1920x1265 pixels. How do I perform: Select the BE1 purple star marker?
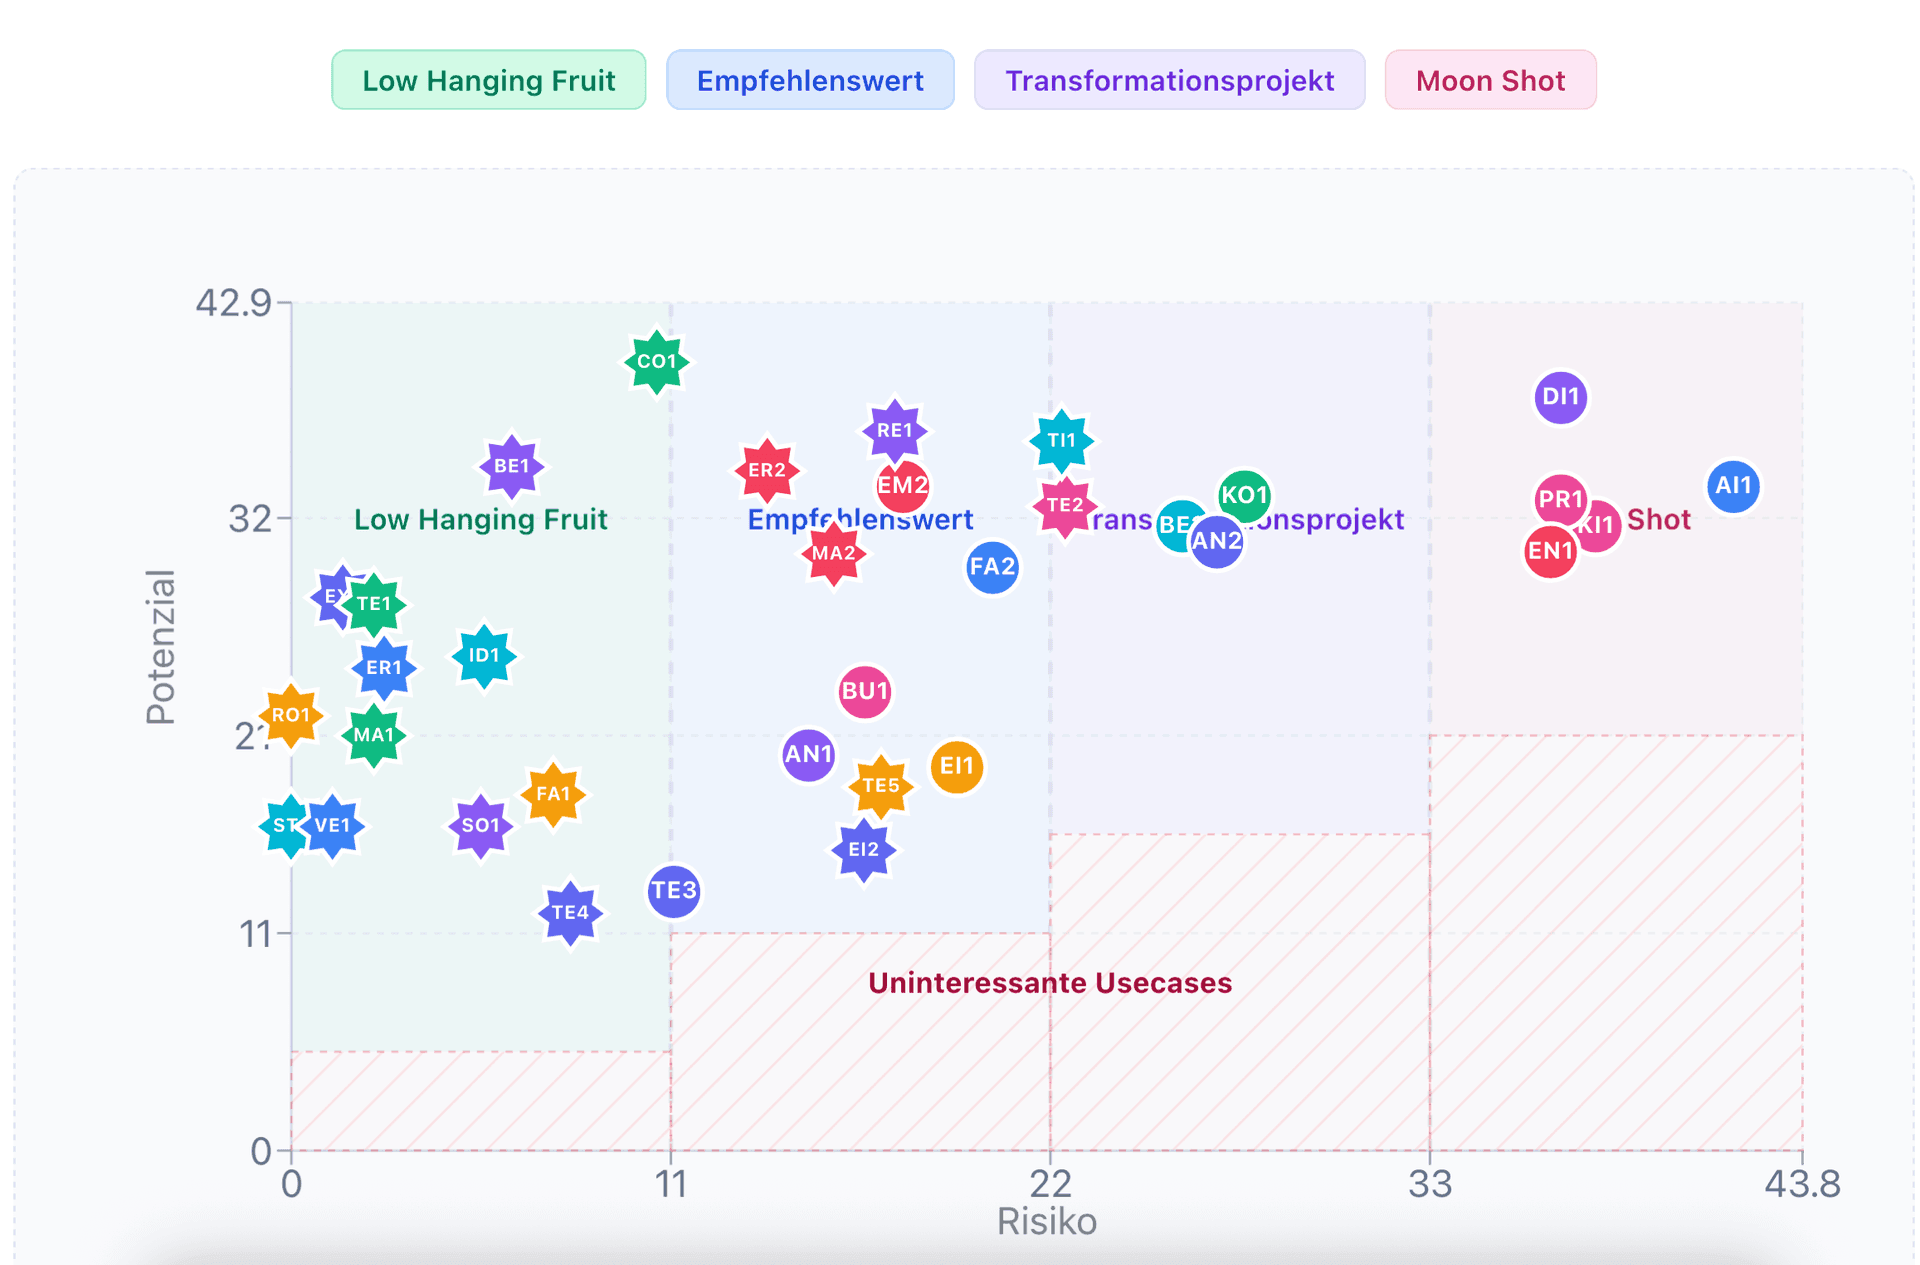coord(511,465)
